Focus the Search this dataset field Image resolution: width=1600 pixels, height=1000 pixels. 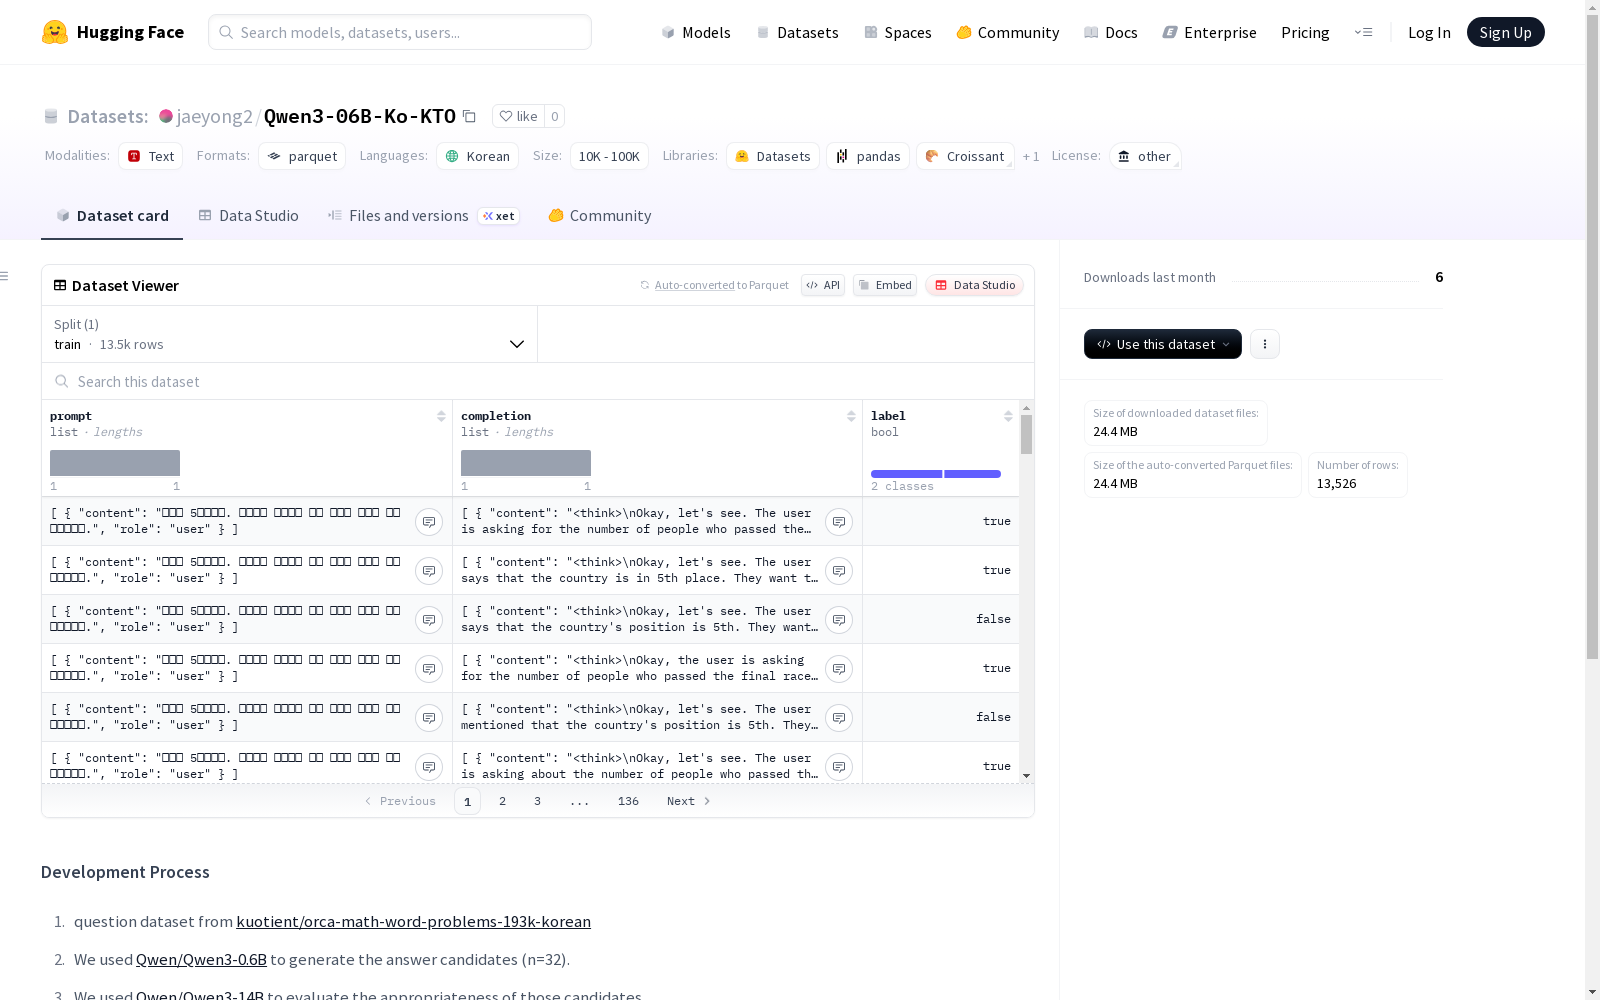[538, 382]
